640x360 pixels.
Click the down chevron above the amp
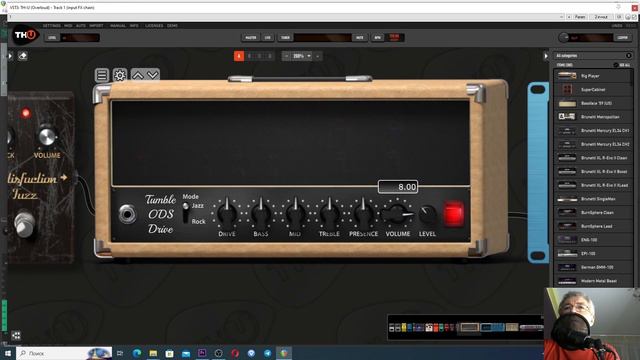[152, 76]
